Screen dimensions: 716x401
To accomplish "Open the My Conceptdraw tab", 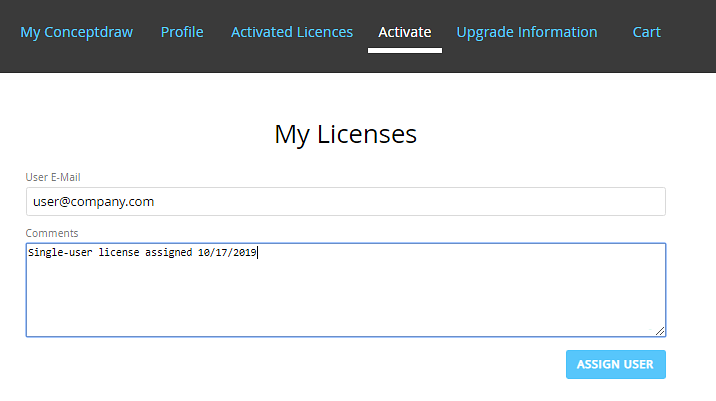I will tap(76, 32).
